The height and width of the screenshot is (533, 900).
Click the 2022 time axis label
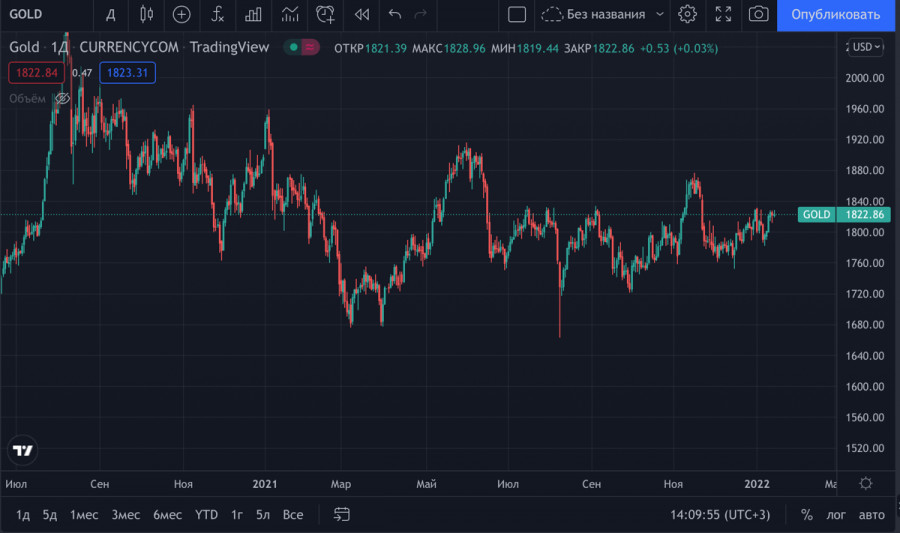[757, 484]
